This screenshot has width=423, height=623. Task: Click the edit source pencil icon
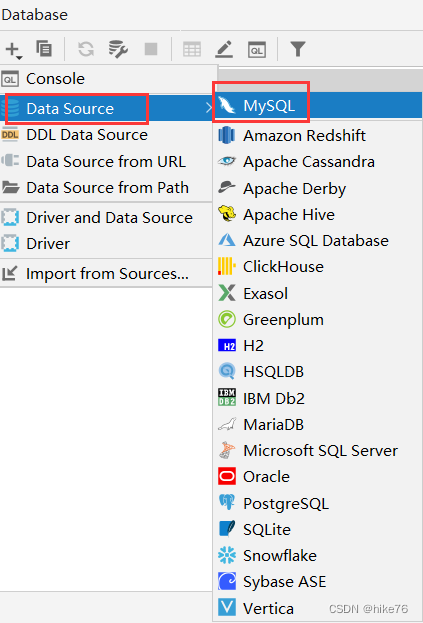224,49
